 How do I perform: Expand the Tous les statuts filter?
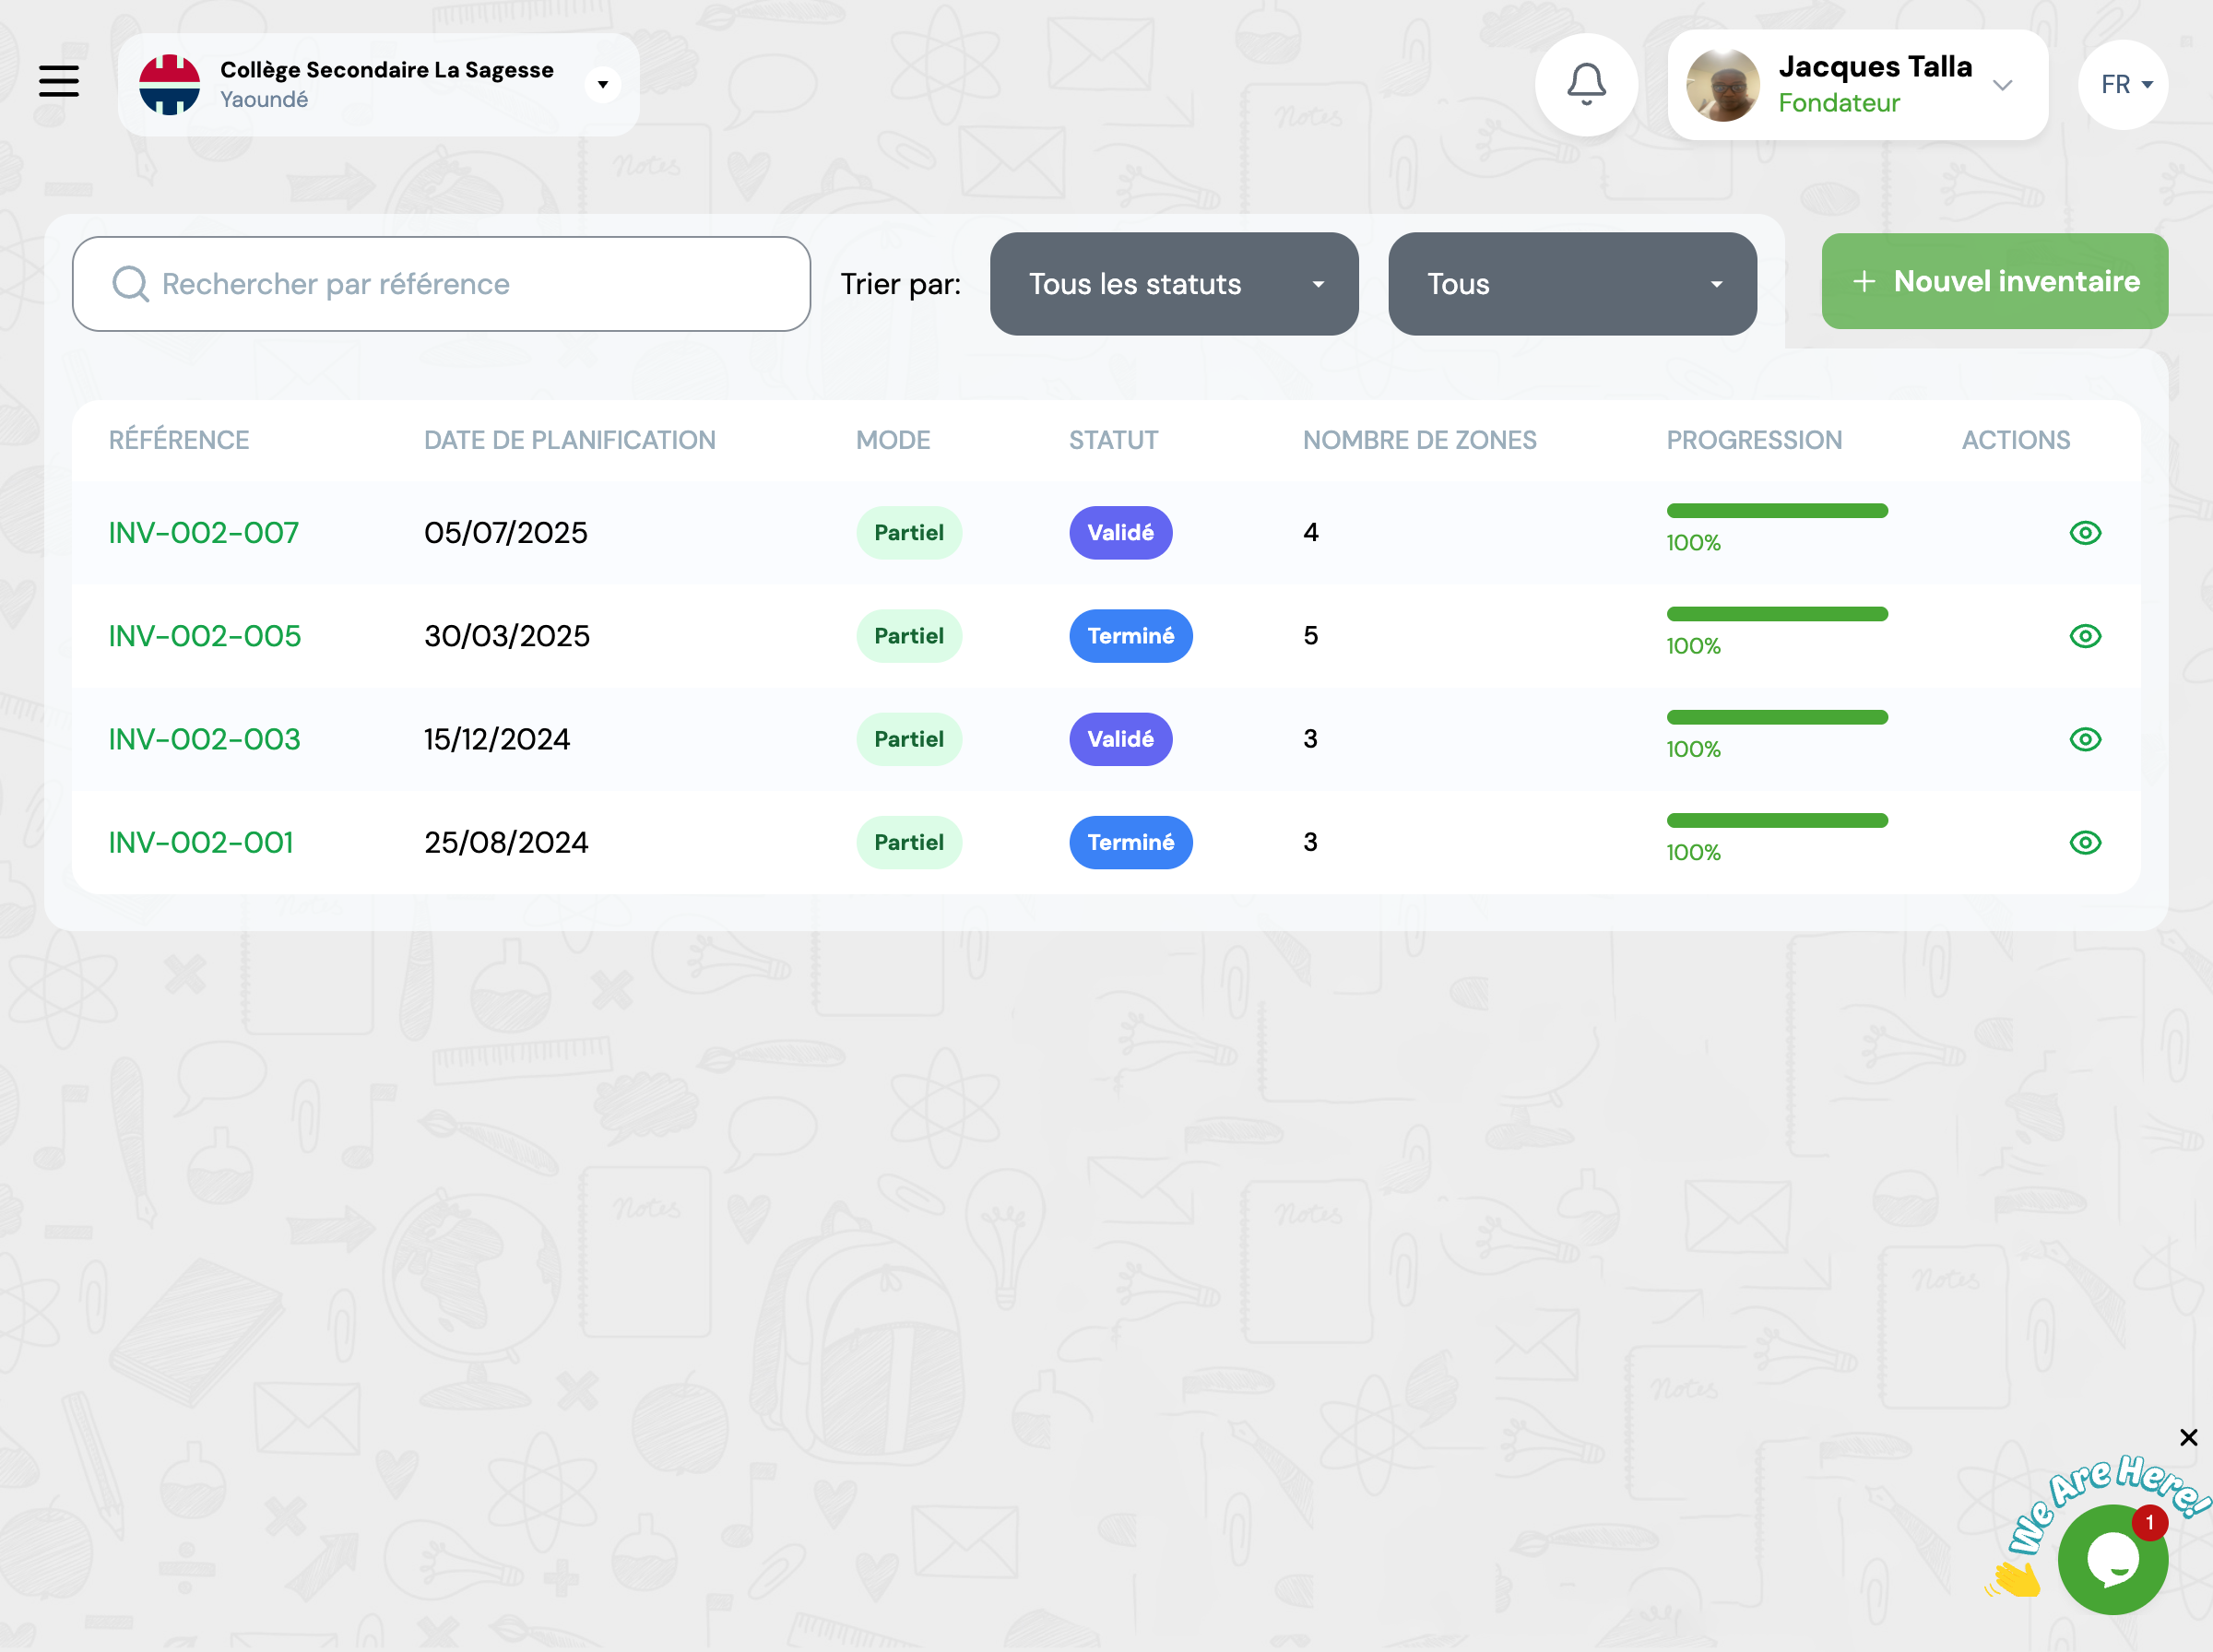(x=1173, y=284)
